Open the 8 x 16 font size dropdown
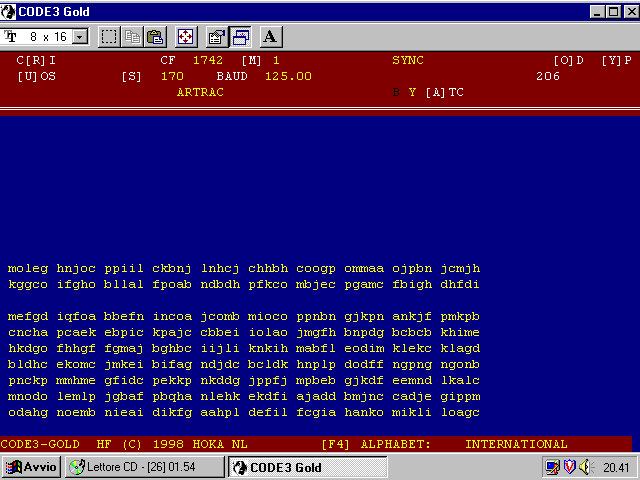 pyautogui.click(x=79, y=37)
